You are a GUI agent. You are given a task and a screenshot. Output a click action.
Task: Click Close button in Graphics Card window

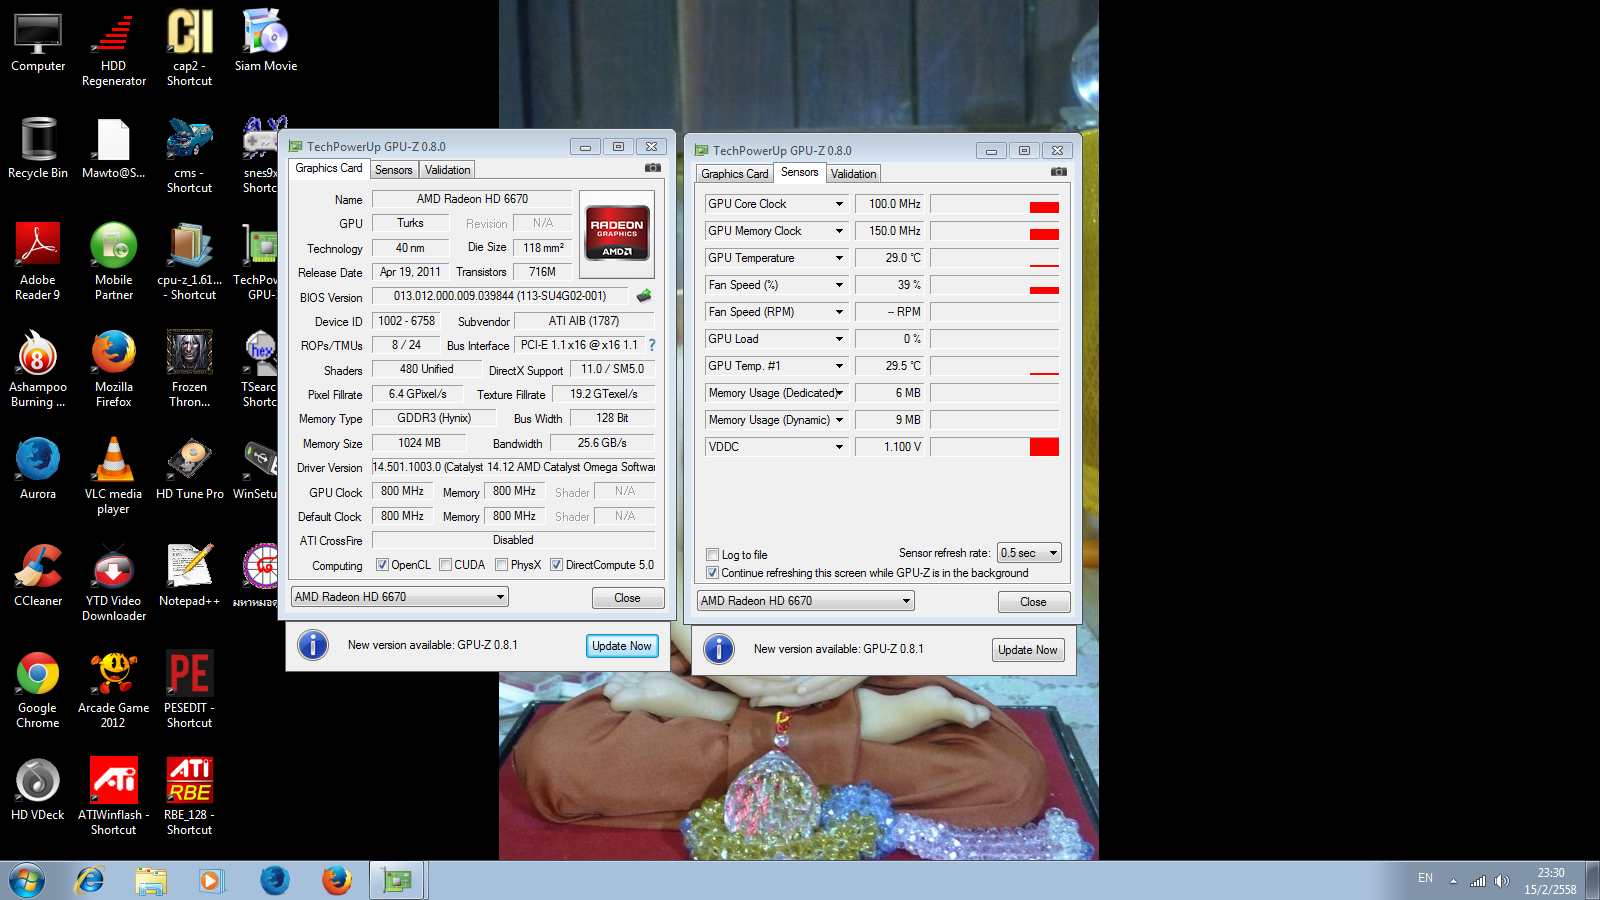coord(627,598)
